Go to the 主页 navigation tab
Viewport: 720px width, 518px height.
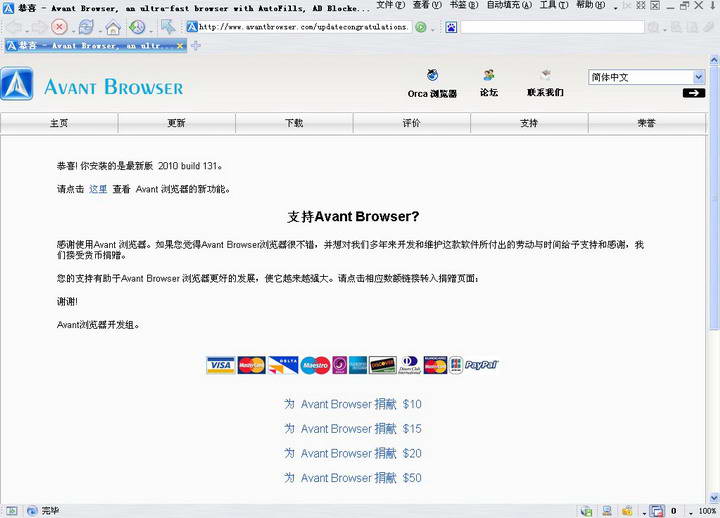59,123
